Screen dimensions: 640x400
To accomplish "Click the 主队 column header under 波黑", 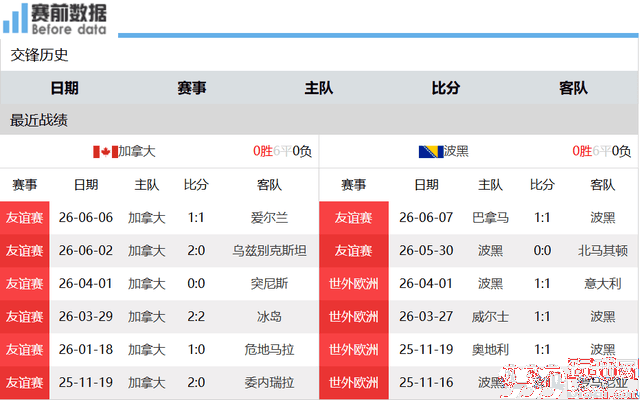I will (490, 185).
